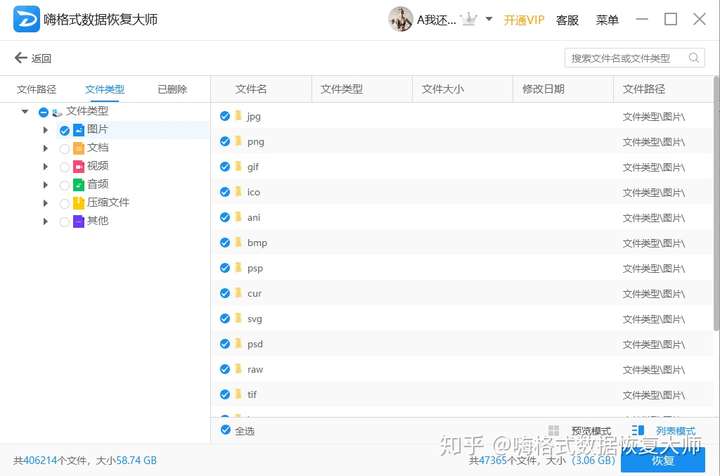This screenshot has height=476, width=720.
Task: Click 开通VIP link
Action: (x=523, y=20)
